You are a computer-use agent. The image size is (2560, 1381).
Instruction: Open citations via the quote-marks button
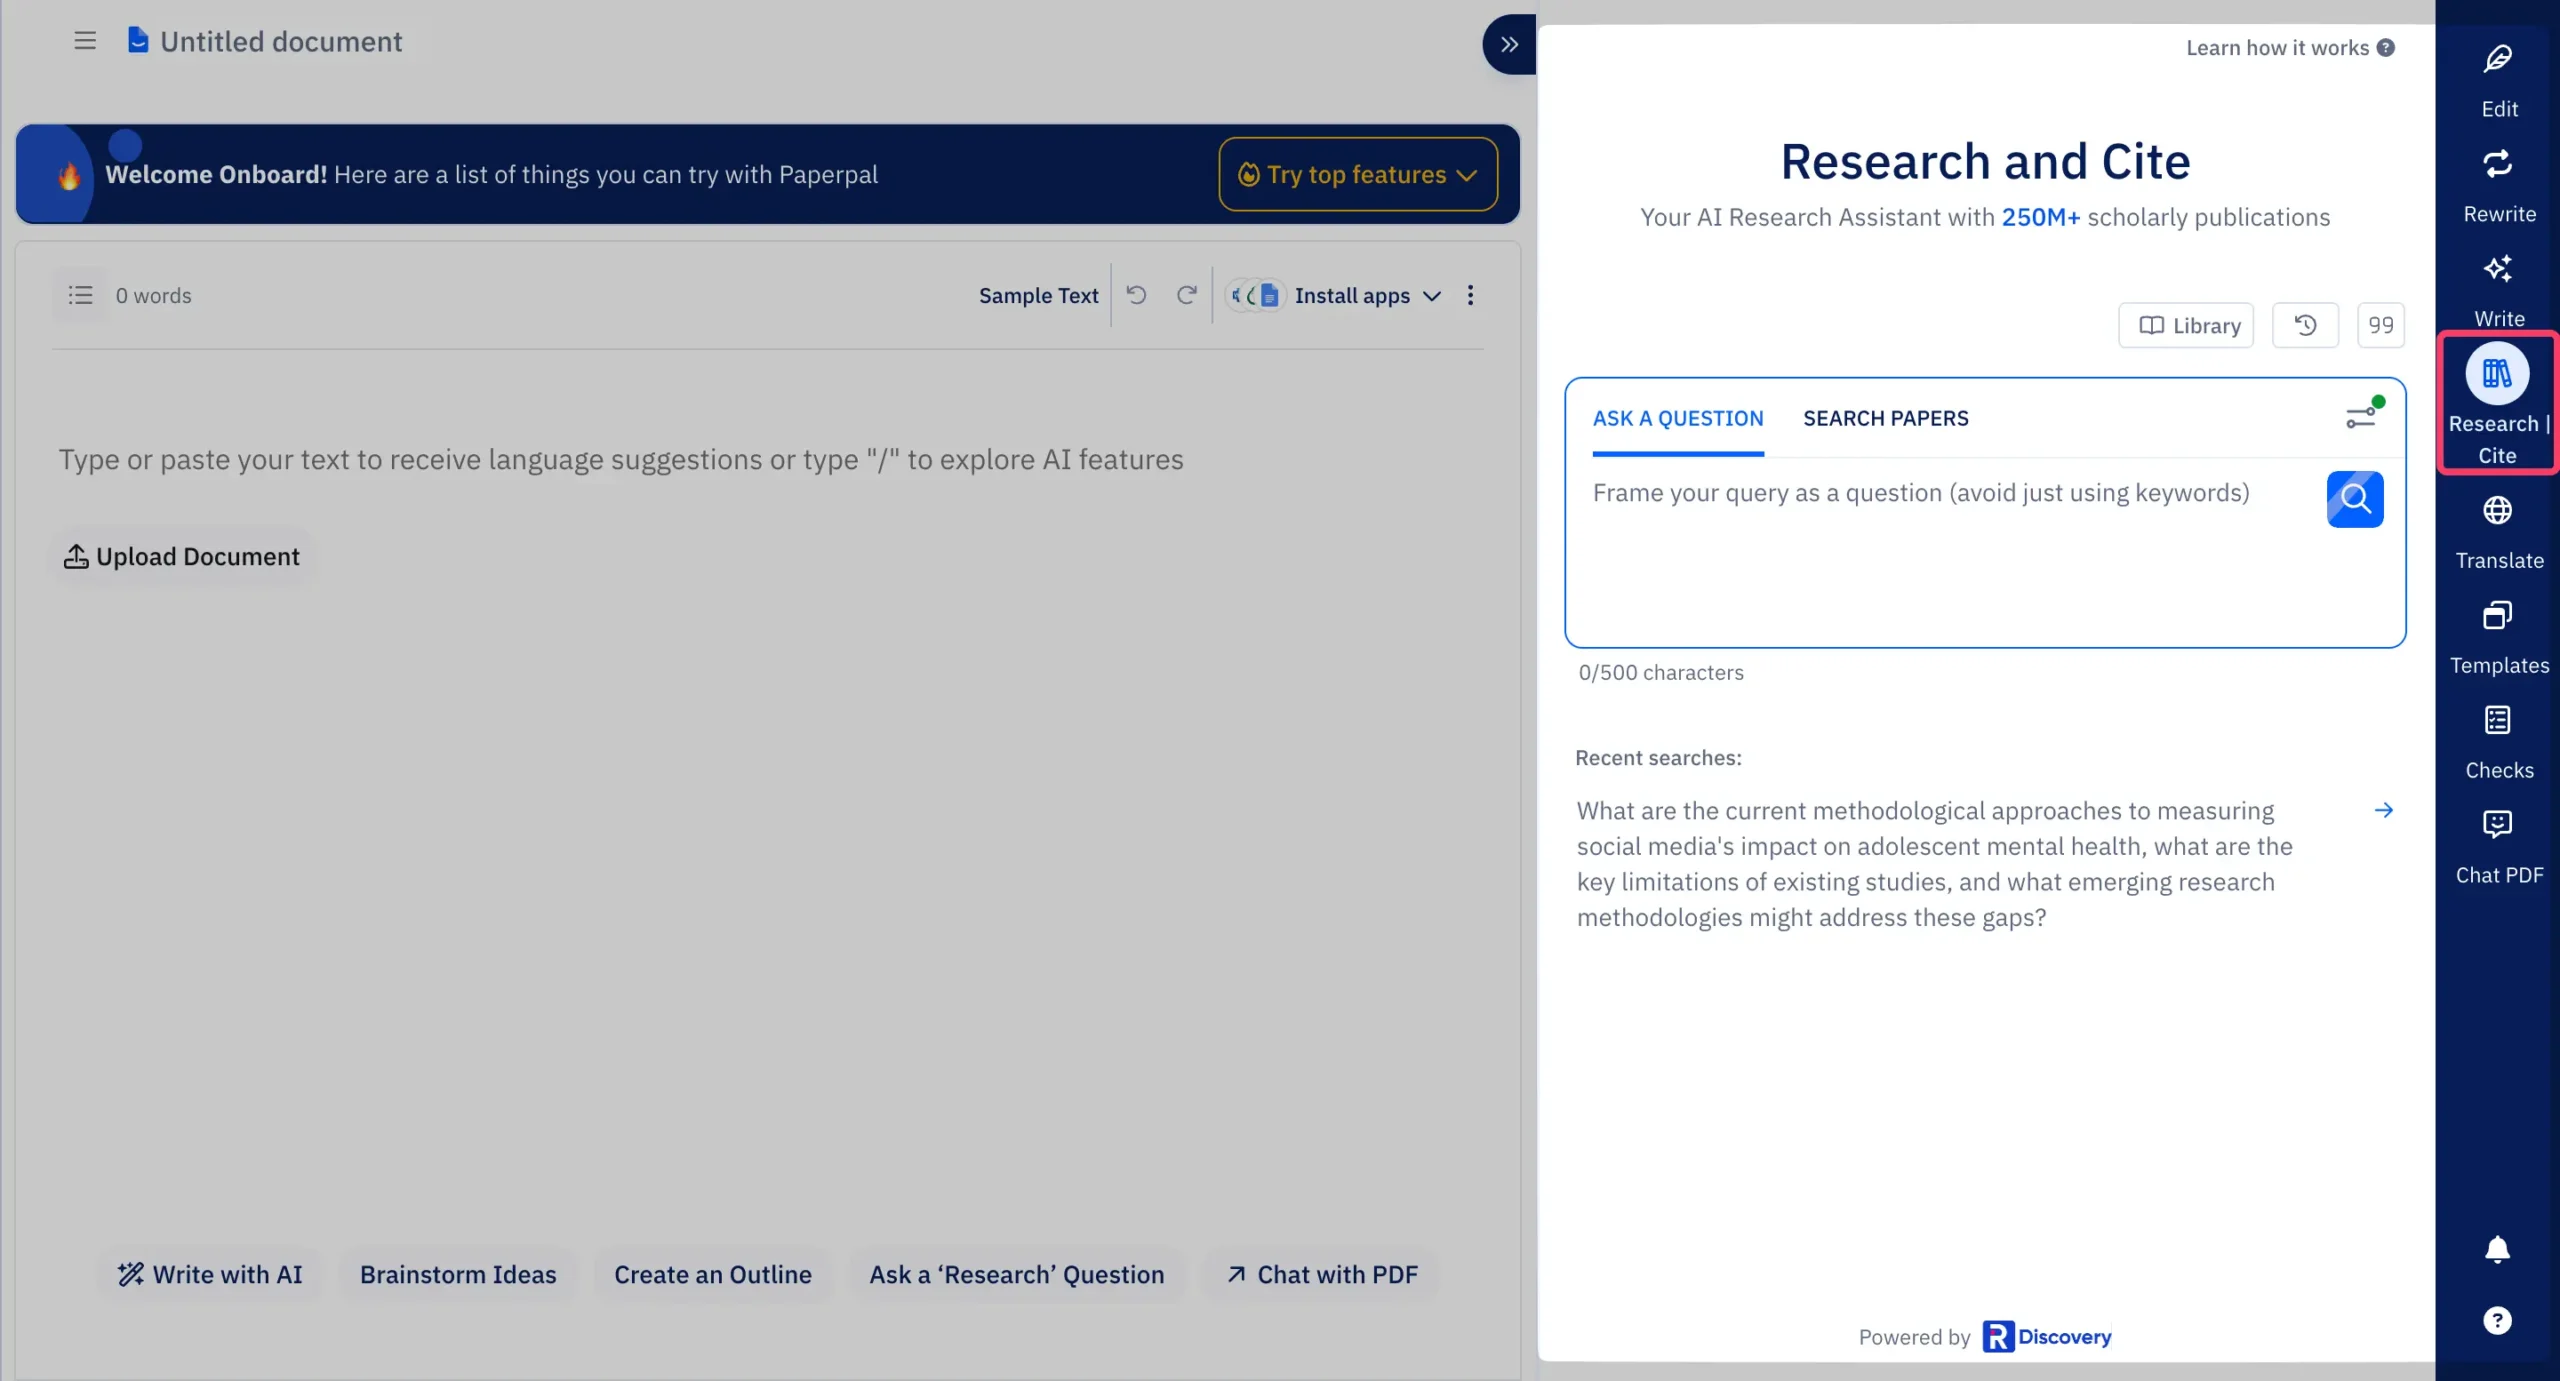[2381, 325]
